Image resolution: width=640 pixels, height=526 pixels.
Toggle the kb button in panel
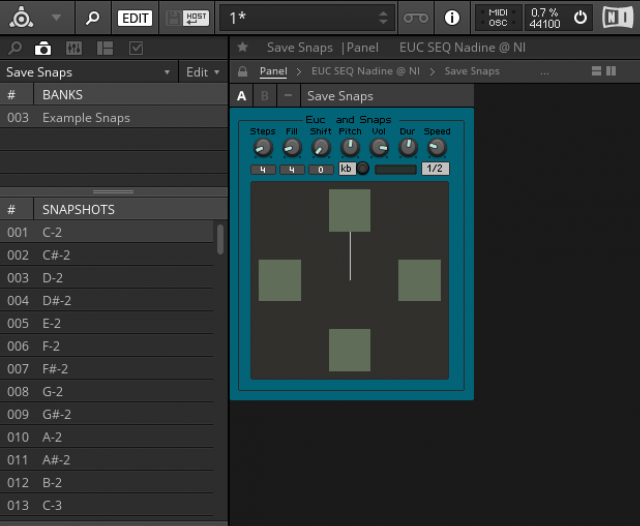346,168
